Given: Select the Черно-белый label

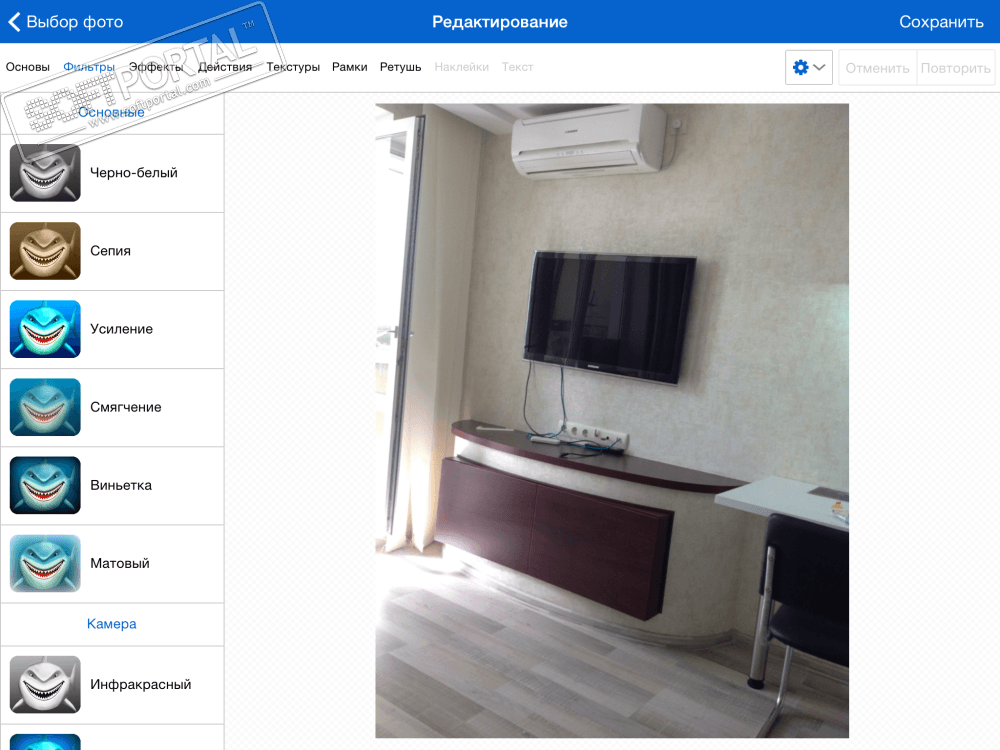Looking at the screenshot, I should pyautogui.click(x=134, y=173).
